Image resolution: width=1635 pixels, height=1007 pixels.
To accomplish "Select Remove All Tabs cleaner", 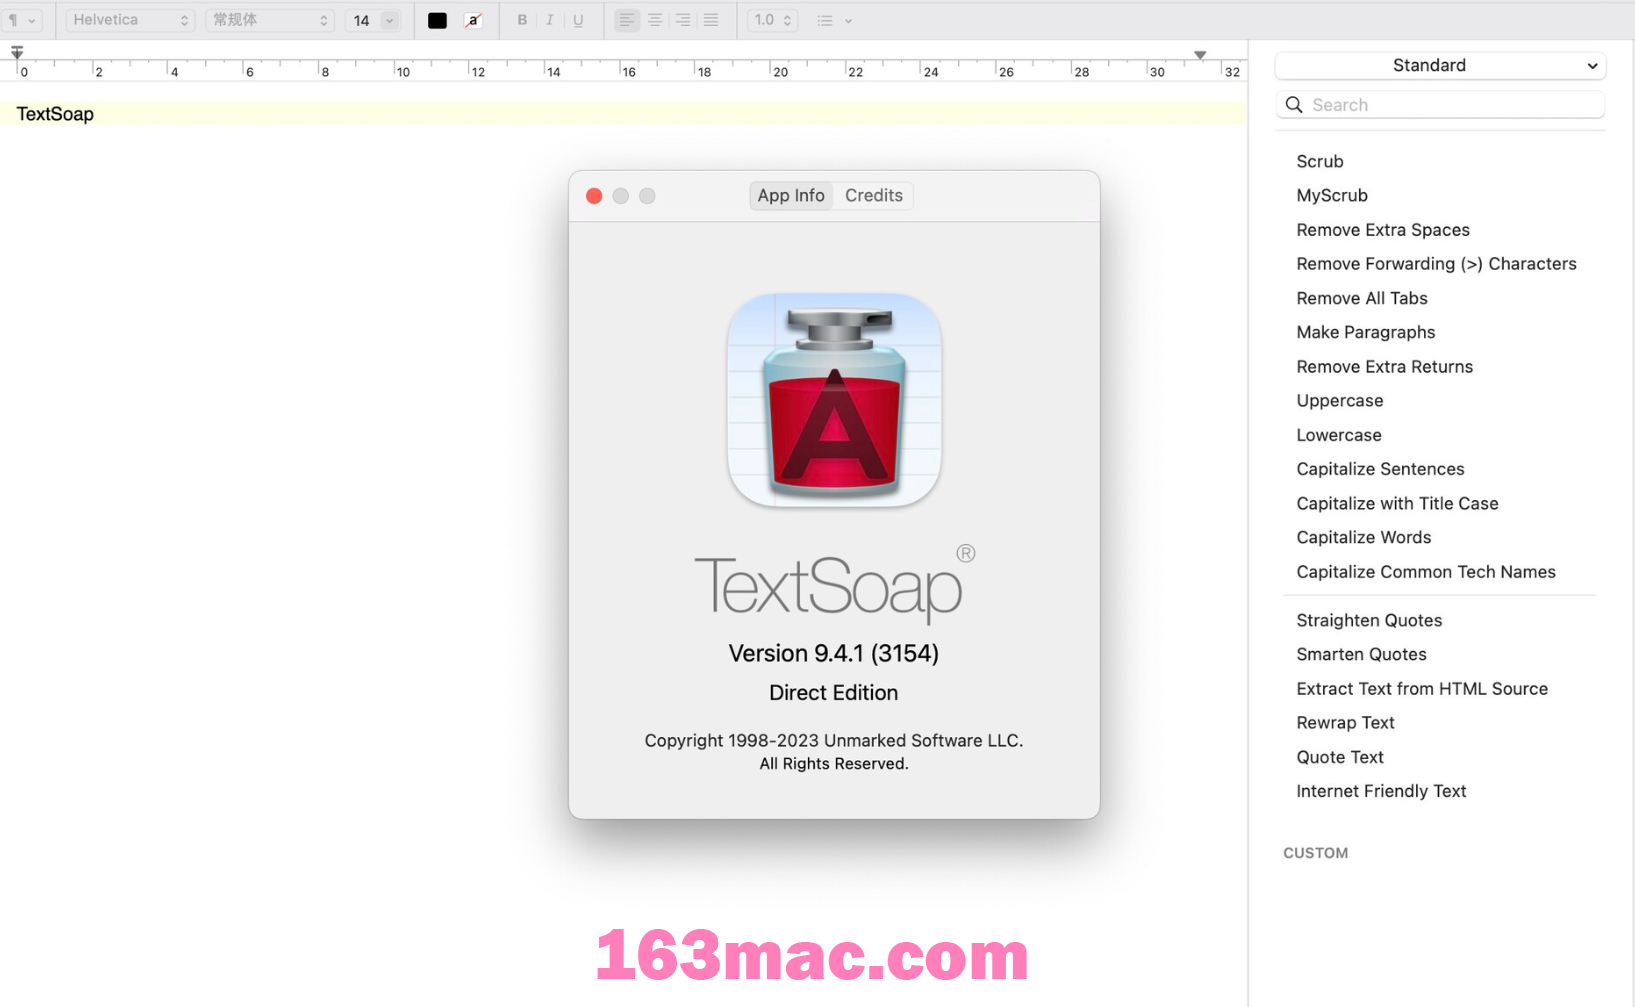I will [x=1362, y=298].
